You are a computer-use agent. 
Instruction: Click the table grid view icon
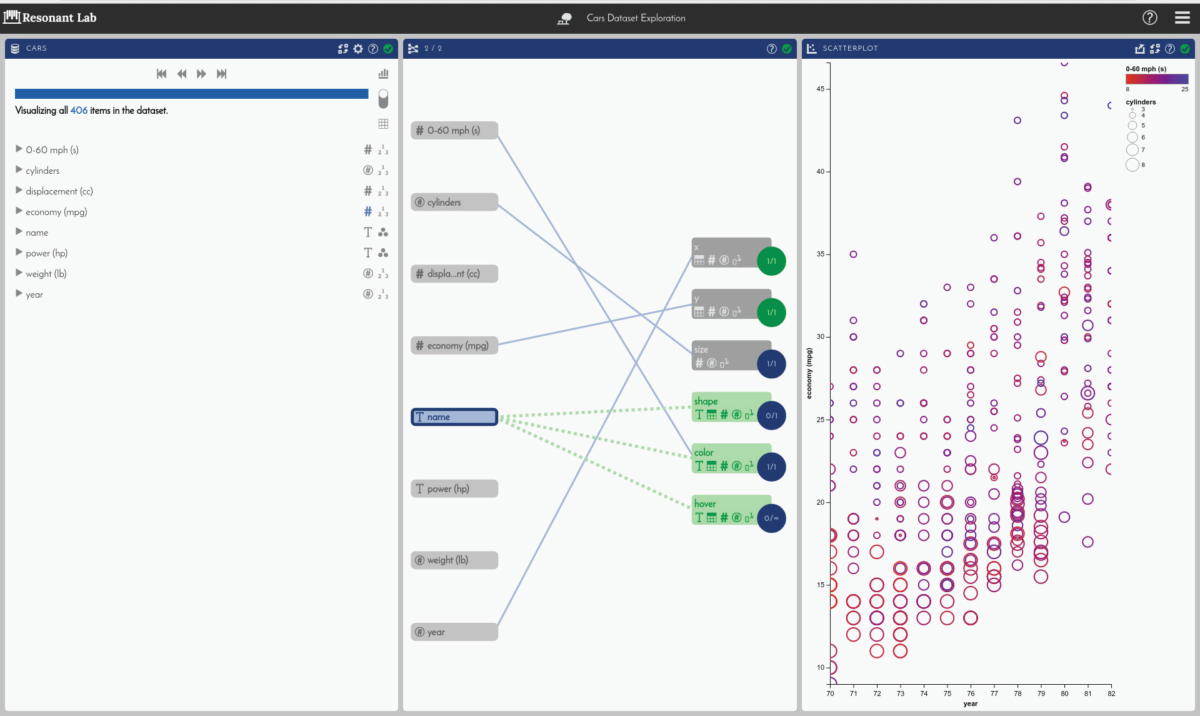[383, 124]
